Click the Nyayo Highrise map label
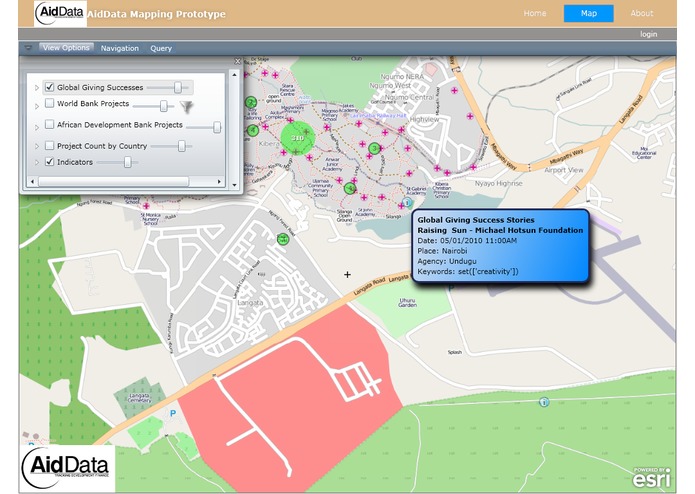This screenshot has height=494, width=695. [x=499, y=183]
